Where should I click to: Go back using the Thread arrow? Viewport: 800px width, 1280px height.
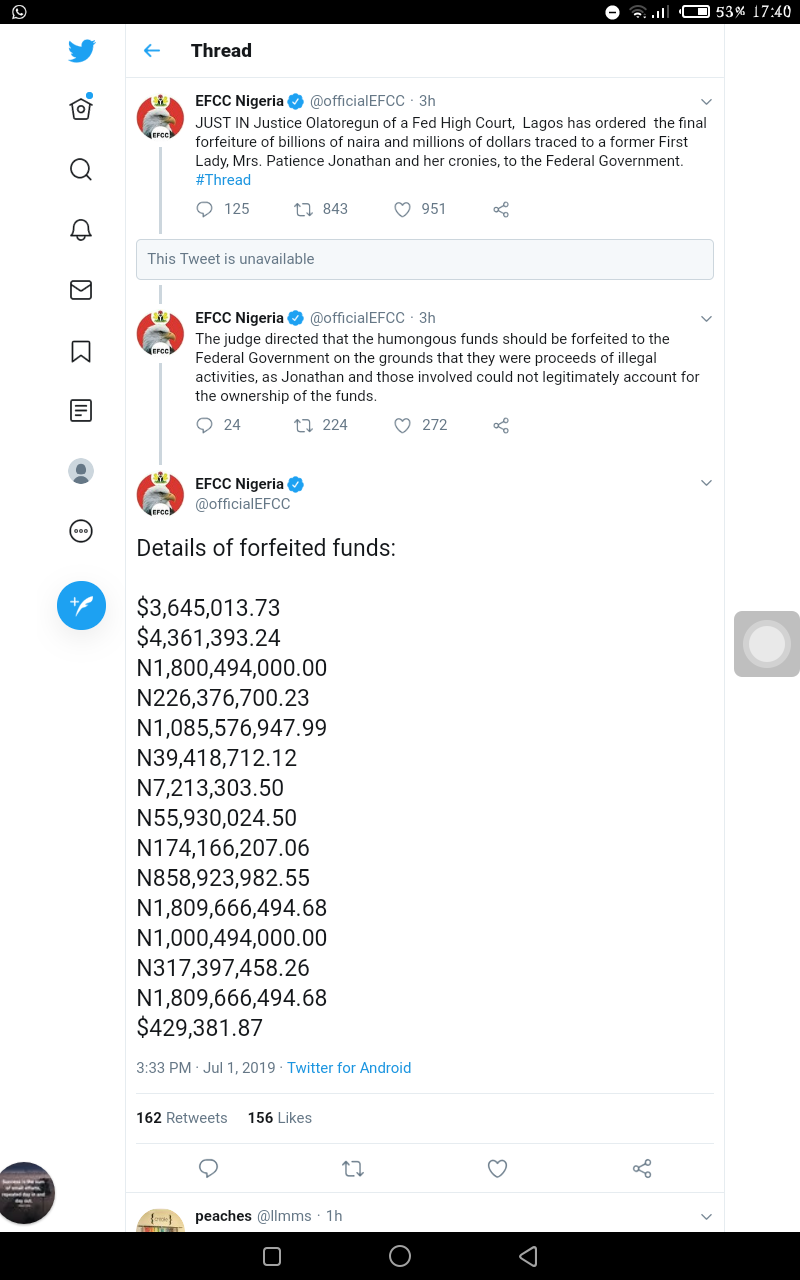click(x=152, y=51)
